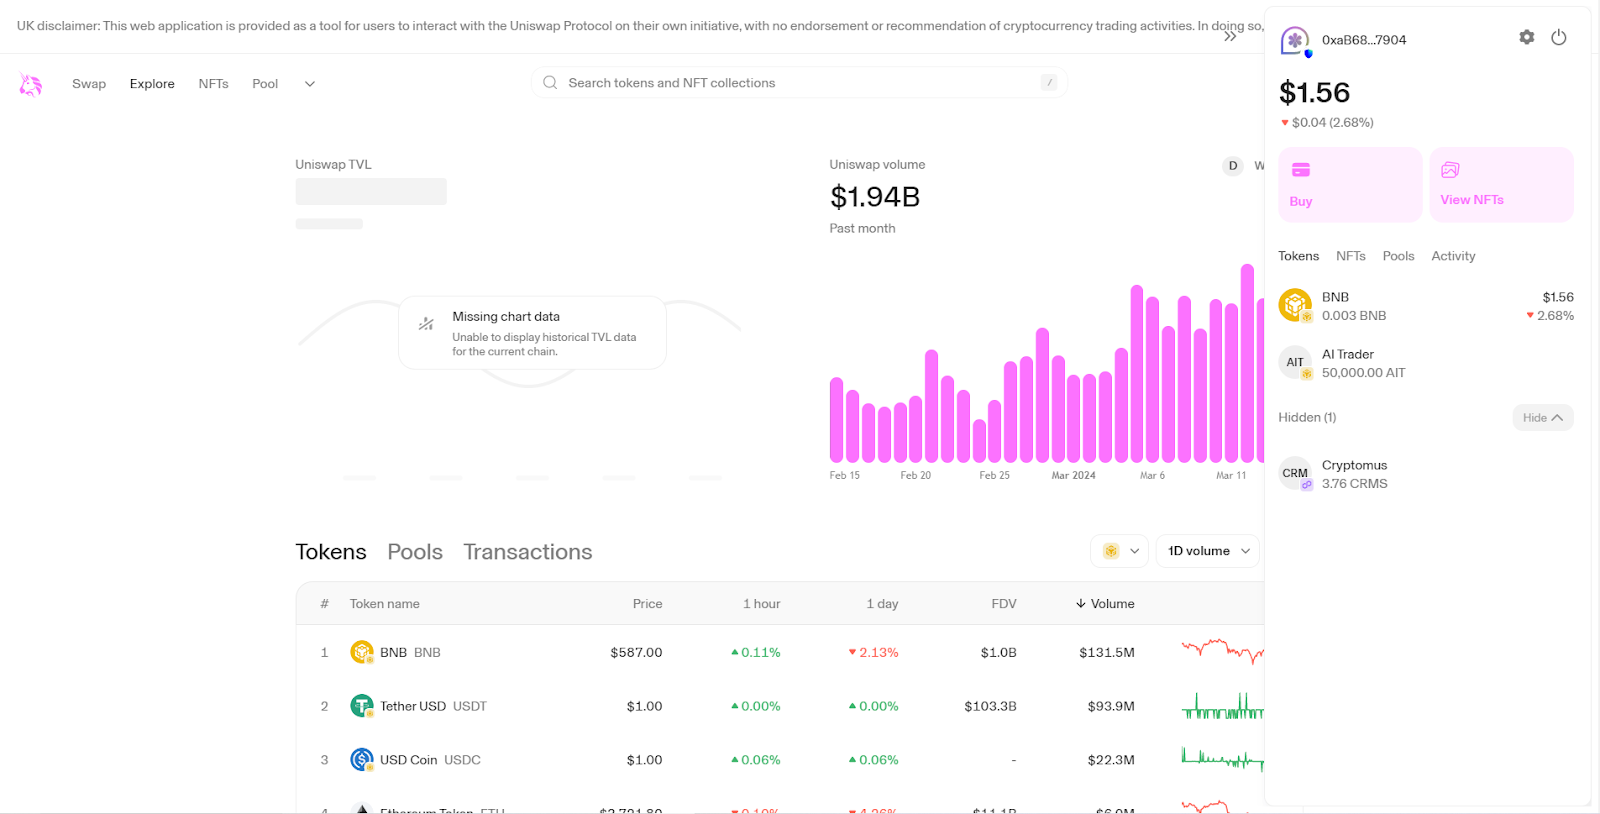Open the navigation more-options chevron
Screen dimensions: 1600x814
point(310,84)
